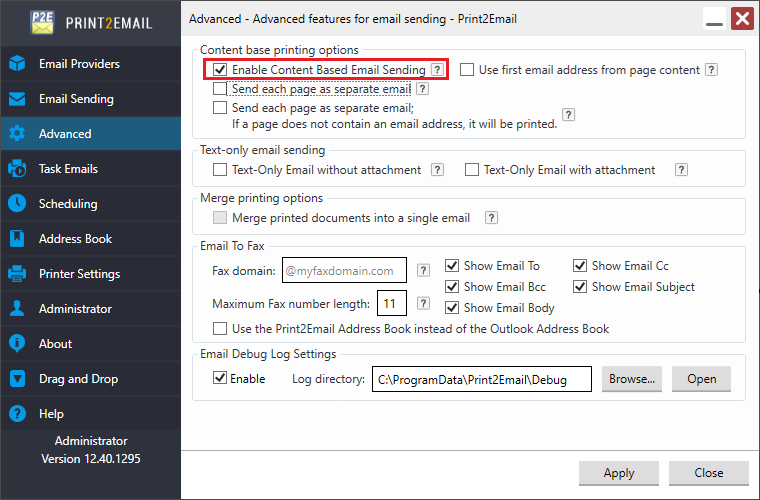
Task: Go to the Help sidebar item
Action: click(51, 414)
